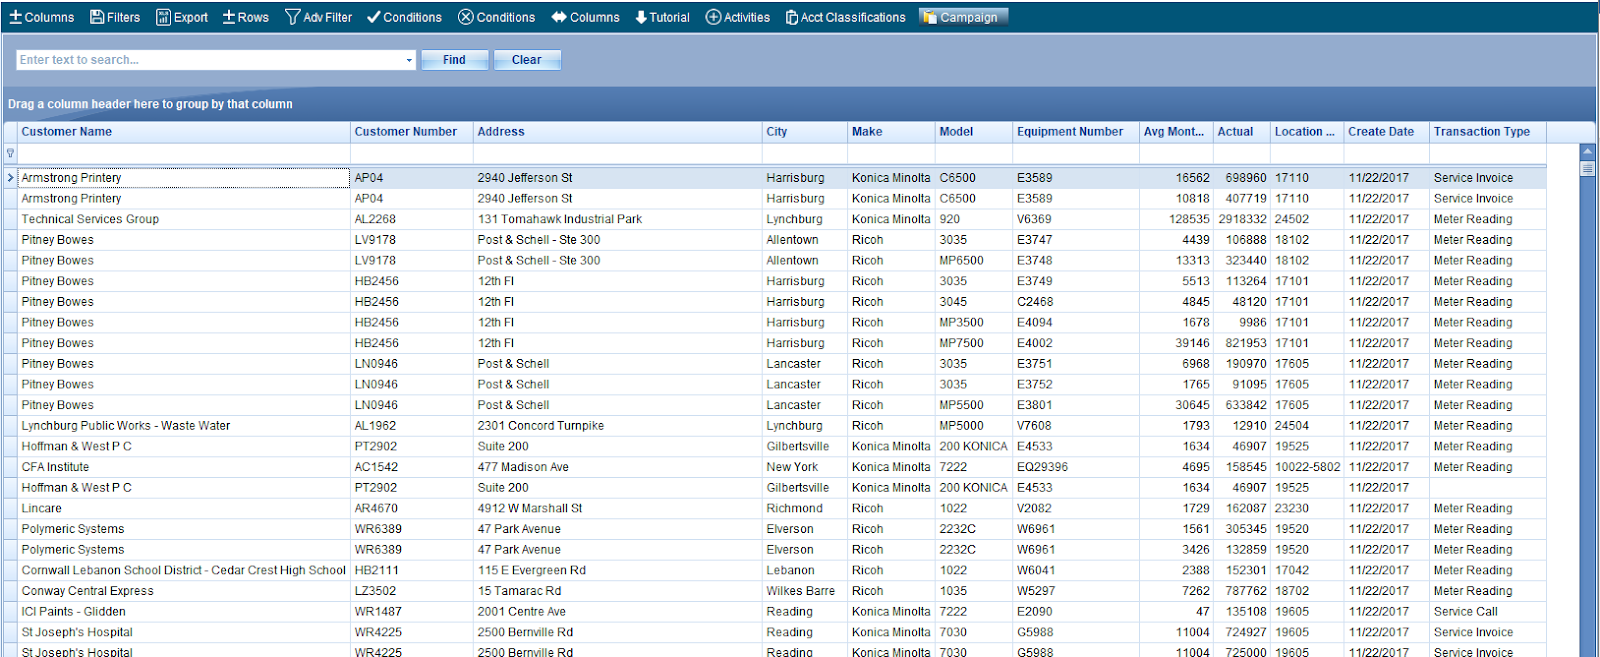Sort by the Customer Name column header

coord(184,132)
